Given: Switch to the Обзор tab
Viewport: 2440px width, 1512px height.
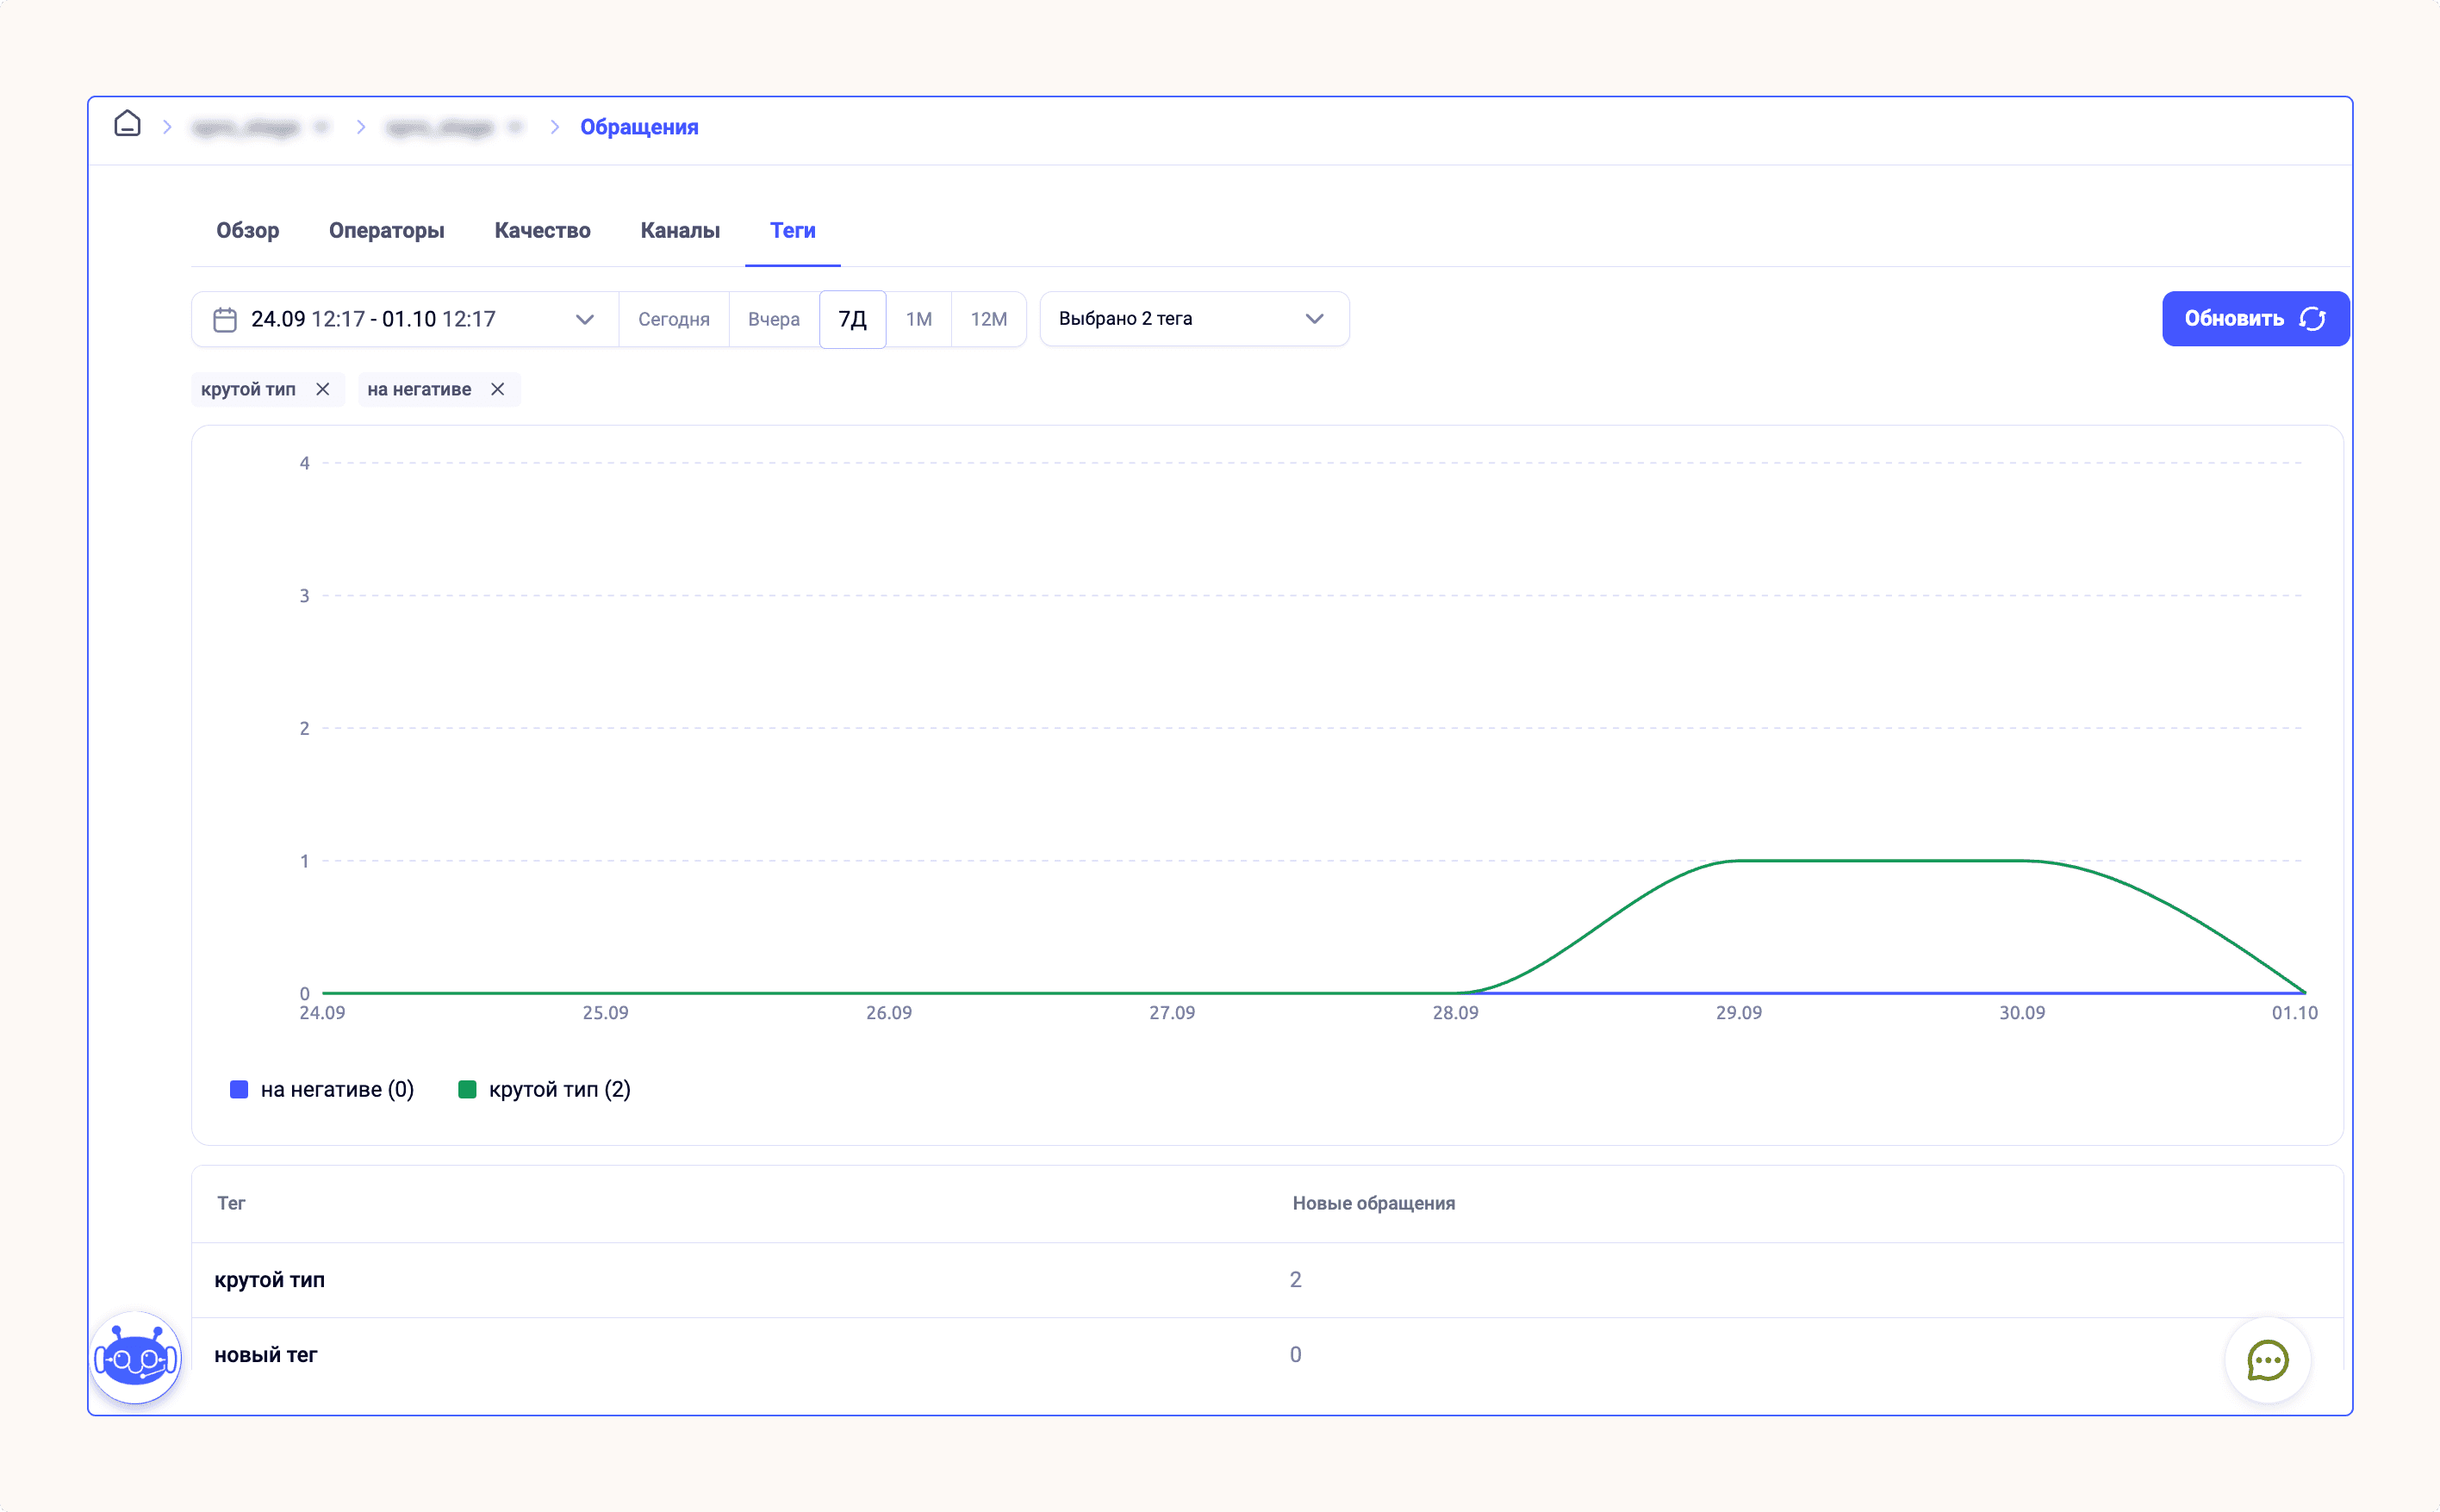Looking at the screenshot, I should [248, 231].
